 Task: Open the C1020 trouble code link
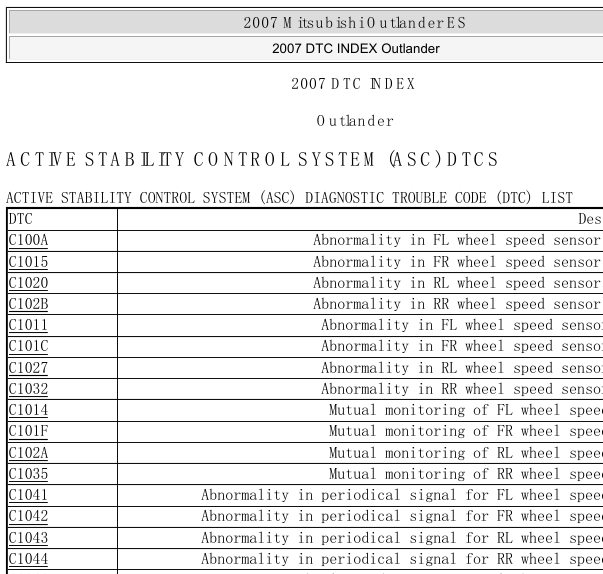pyautogui.click(x=28, y=283)
